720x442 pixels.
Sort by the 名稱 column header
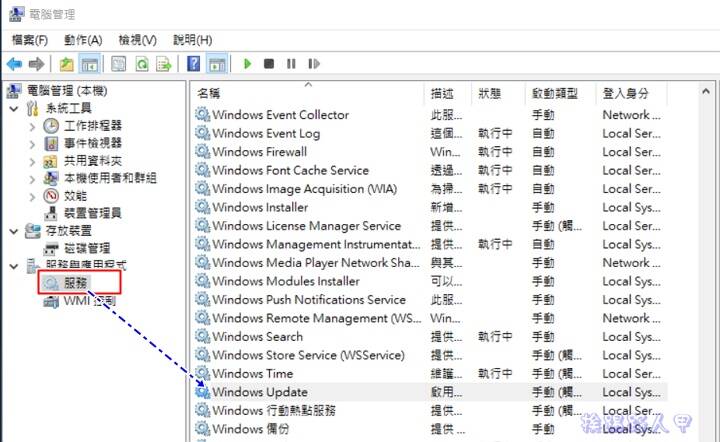307,94
